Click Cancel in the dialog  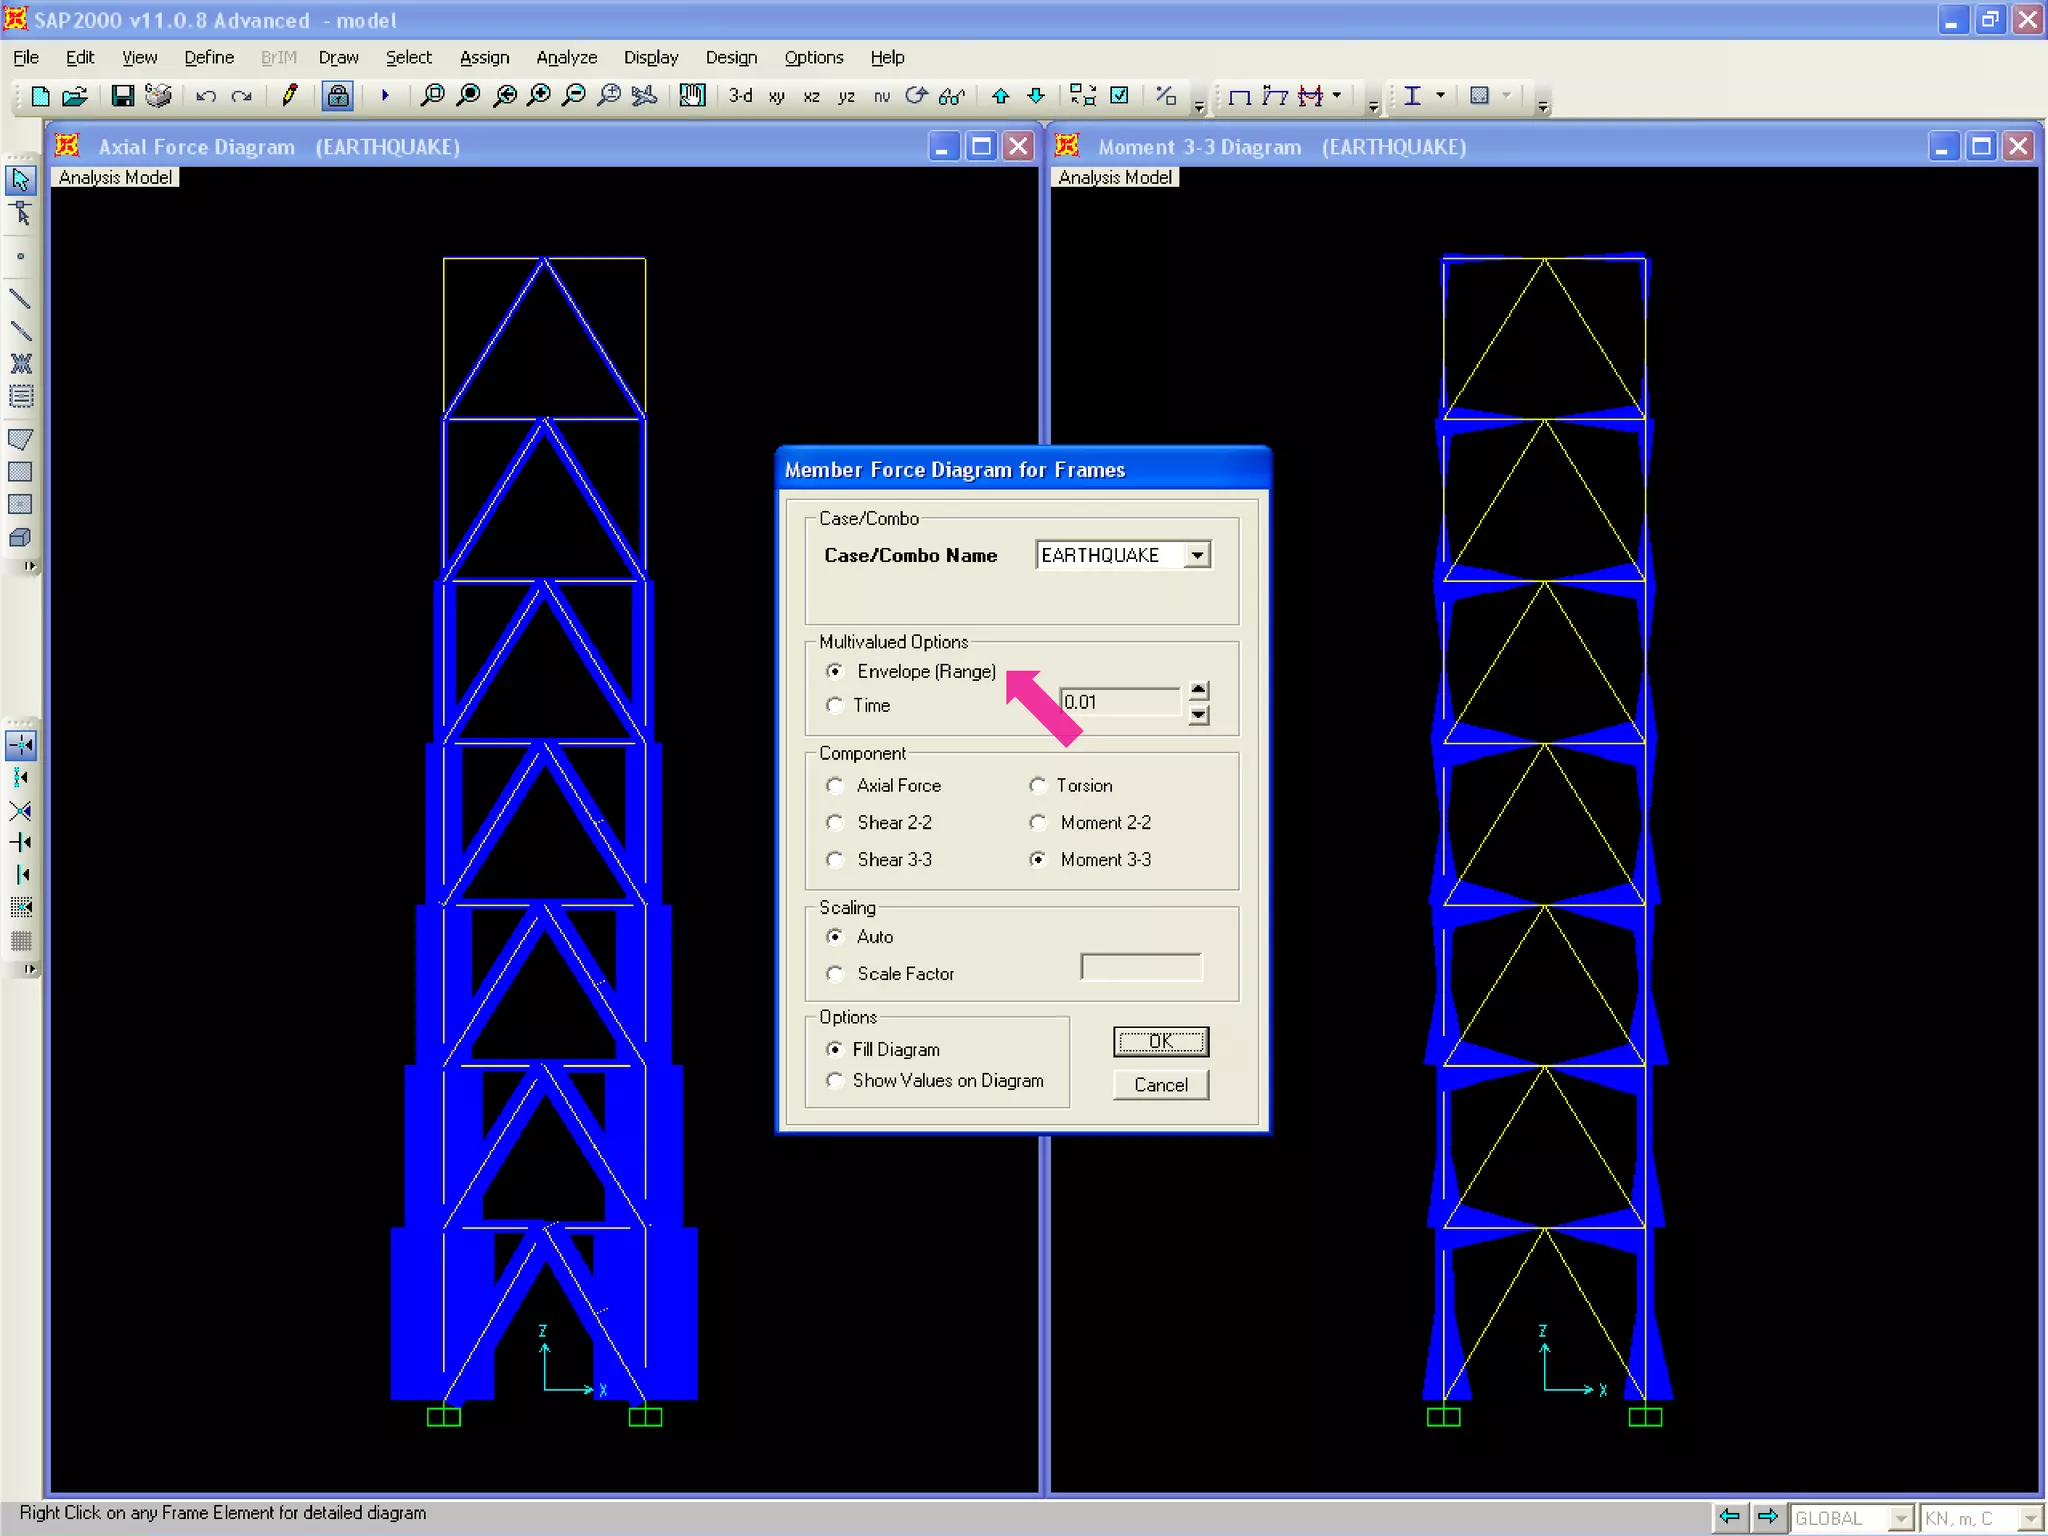tap(1160, 1085)
